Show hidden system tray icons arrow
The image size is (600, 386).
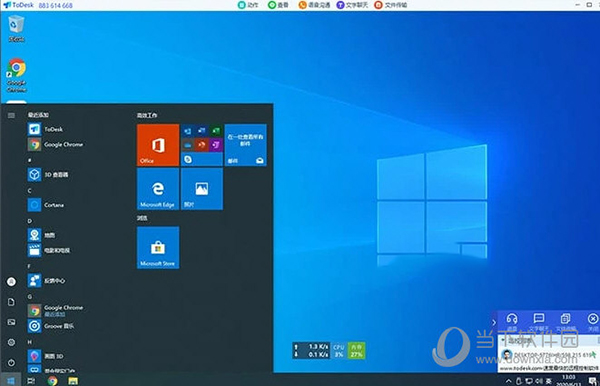pyautogui.click(x=509, y=381)
